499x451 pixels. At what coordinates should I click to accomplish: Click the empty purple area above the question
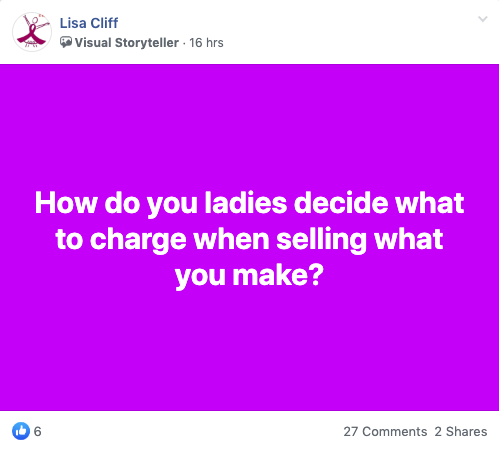tap(249, 127)
